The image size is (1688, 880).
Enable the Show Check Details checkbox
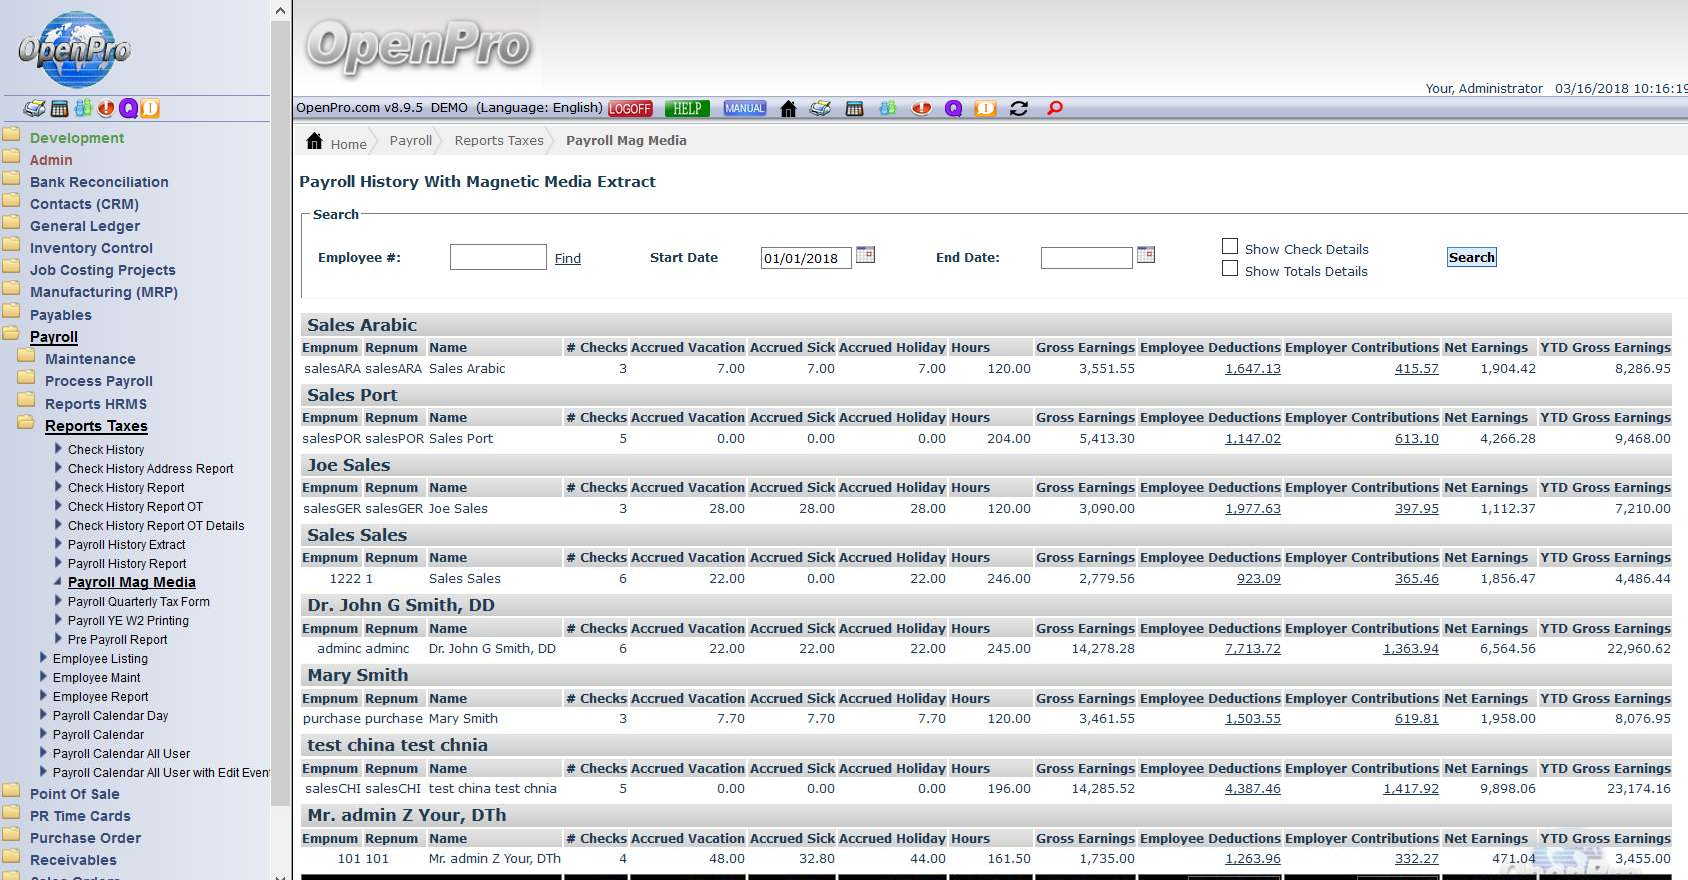point(1230,247)
